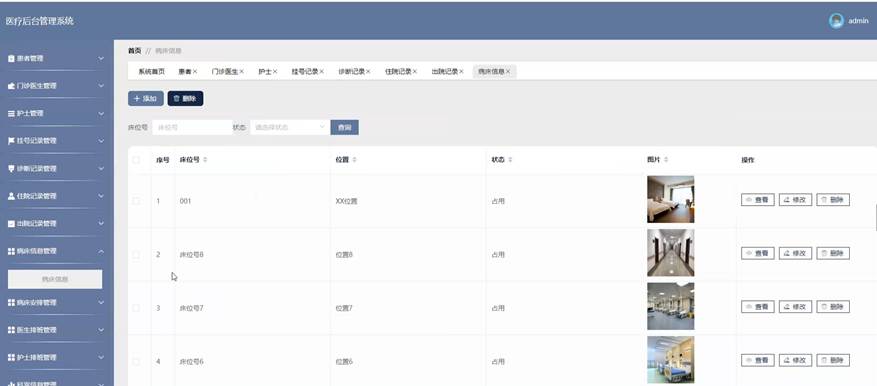This screenshot has width=877, height=386.
Task: Expand 病床安排管理 using its chevron
Action: 101,303
